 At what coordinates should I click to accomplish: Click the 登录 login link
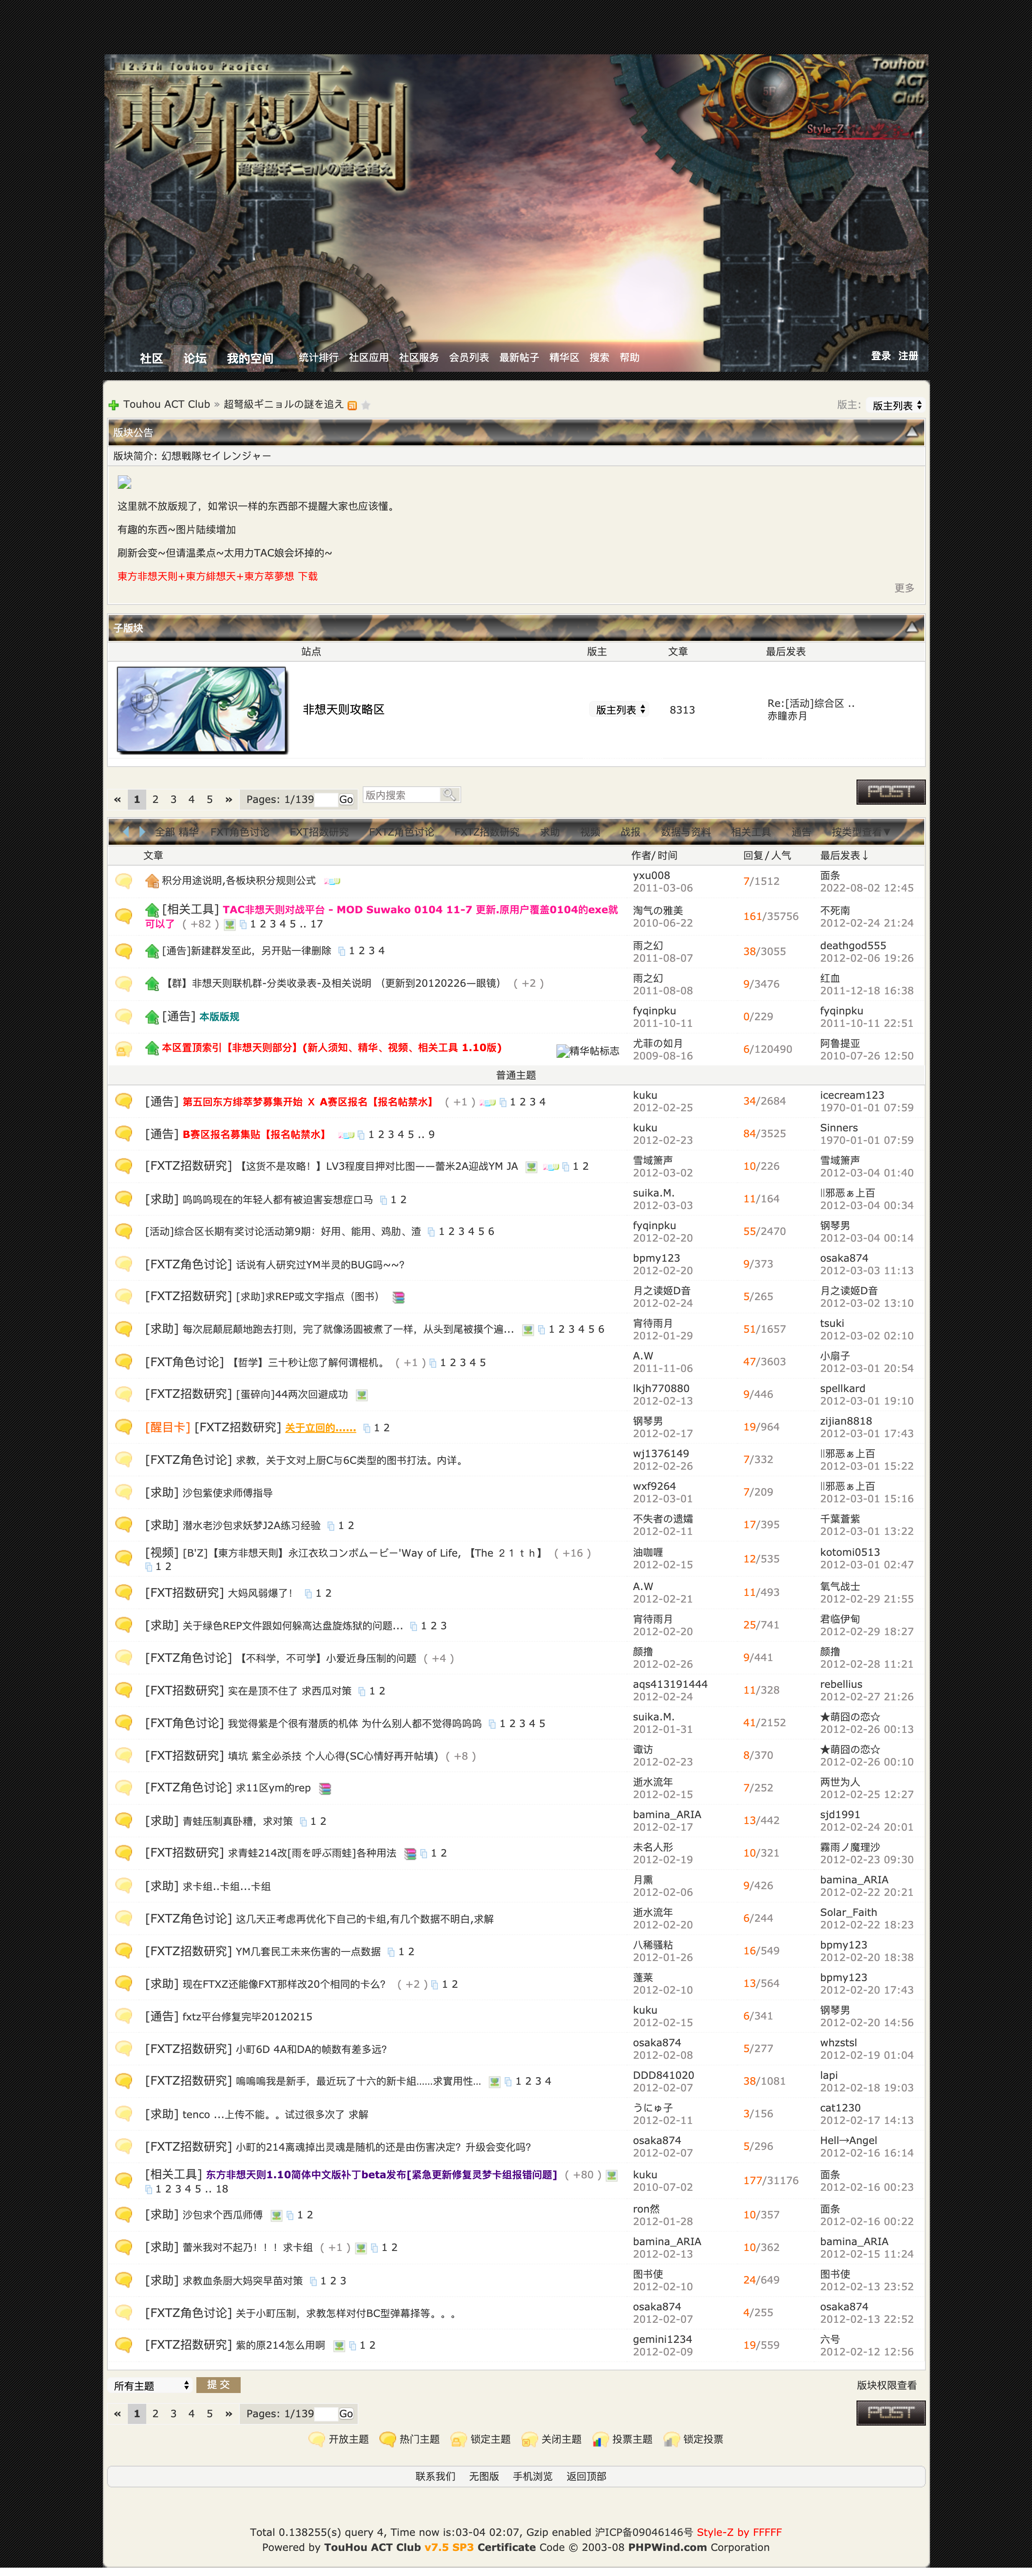point(881,356)
